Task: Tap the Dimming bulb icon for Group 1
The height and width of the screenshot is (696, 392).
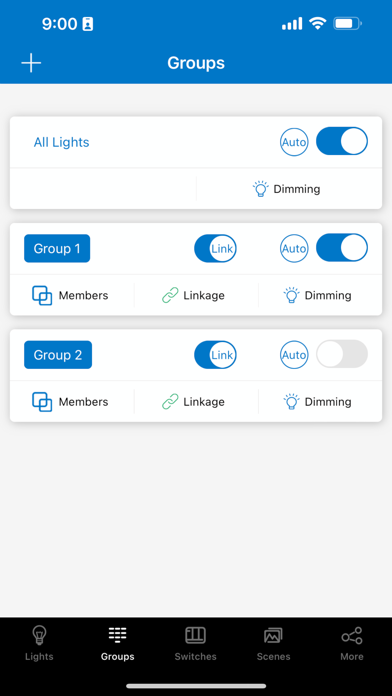Action: click(292, 296)
